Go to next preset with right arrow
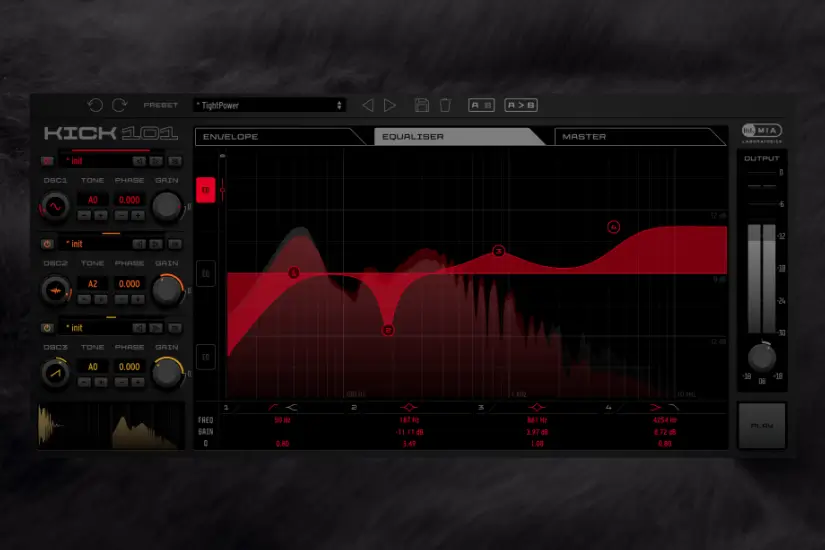Screen dimensions: 825x550 click(x=390, y=105)
